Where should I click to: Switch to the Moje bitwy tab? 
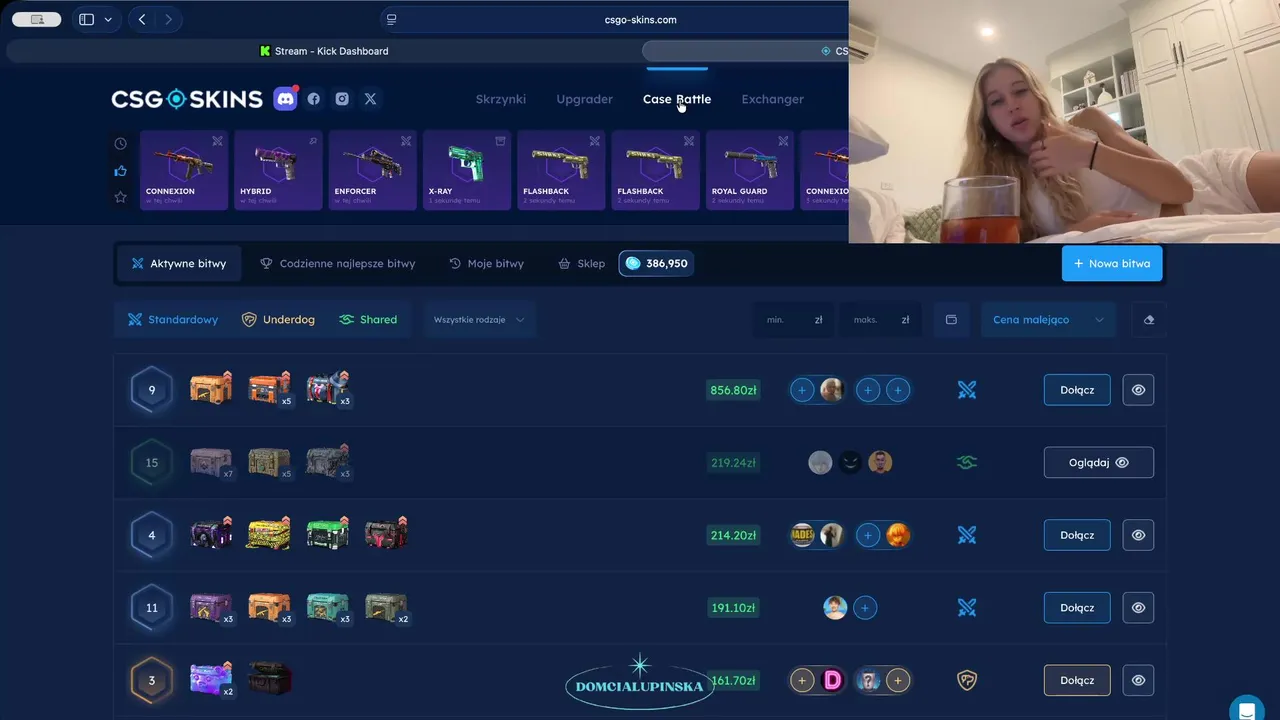point(486,264)
